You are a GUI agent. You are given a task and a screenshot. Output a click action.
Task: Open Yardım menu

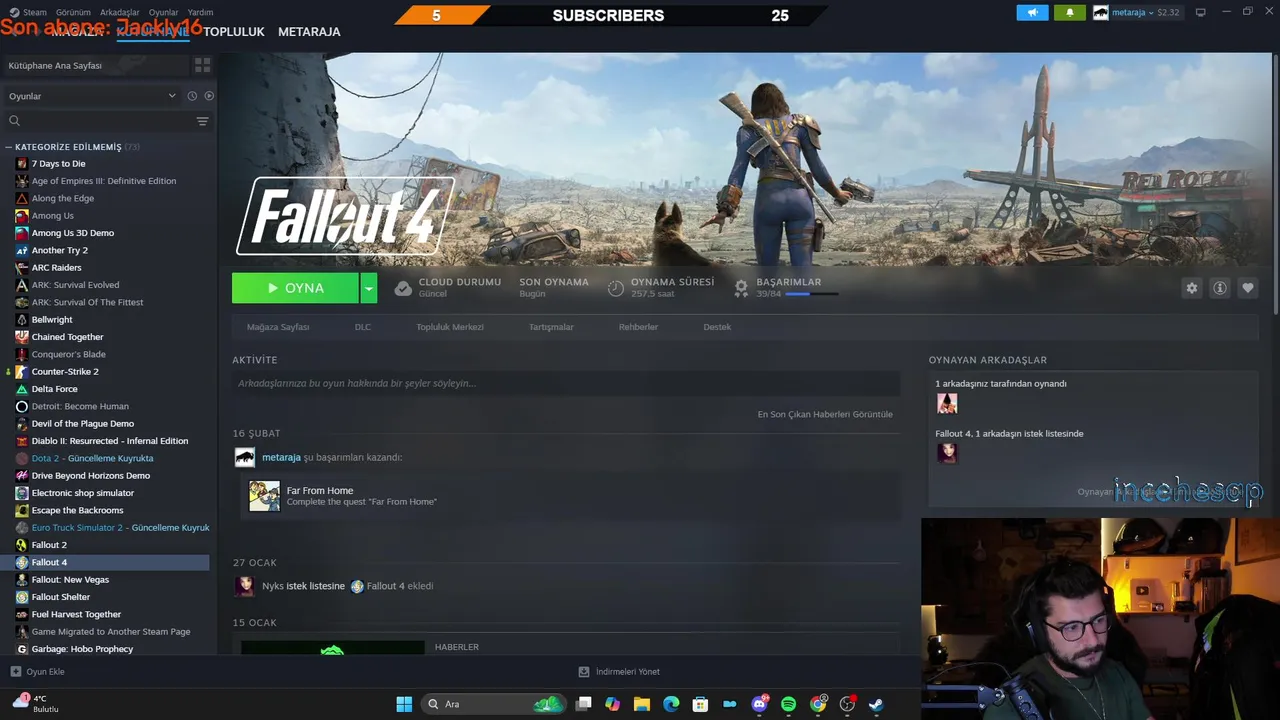pos(200,13)
